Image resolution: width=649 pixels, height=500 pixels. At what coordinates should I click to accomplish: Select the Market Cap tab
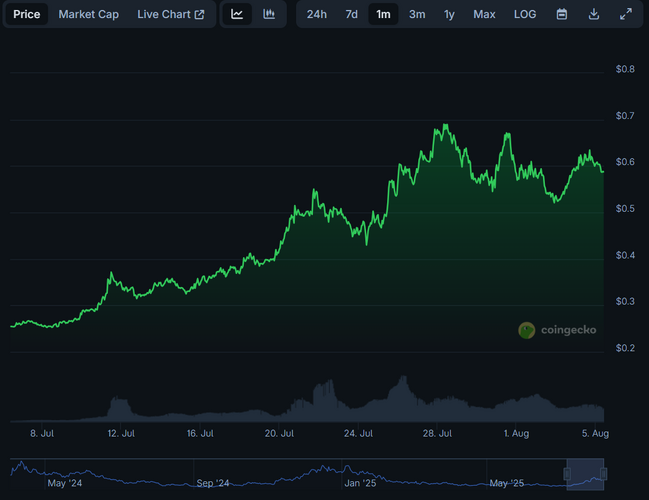[88, 14]
